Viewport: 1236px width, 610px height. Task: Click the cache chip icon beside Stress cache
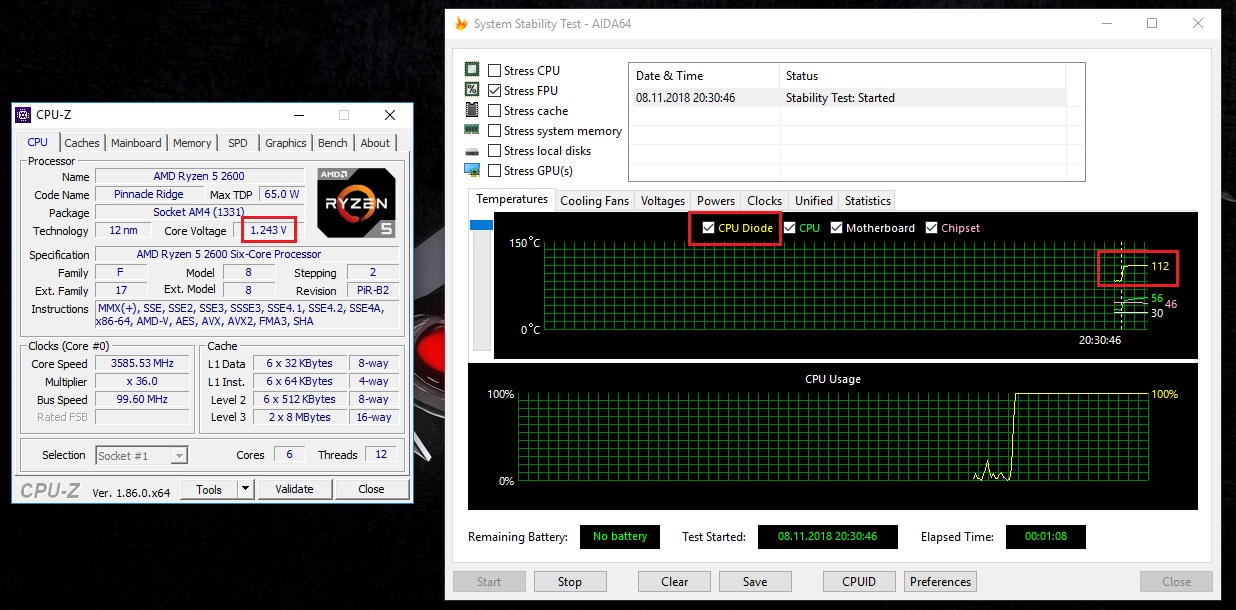click(472, 110)
